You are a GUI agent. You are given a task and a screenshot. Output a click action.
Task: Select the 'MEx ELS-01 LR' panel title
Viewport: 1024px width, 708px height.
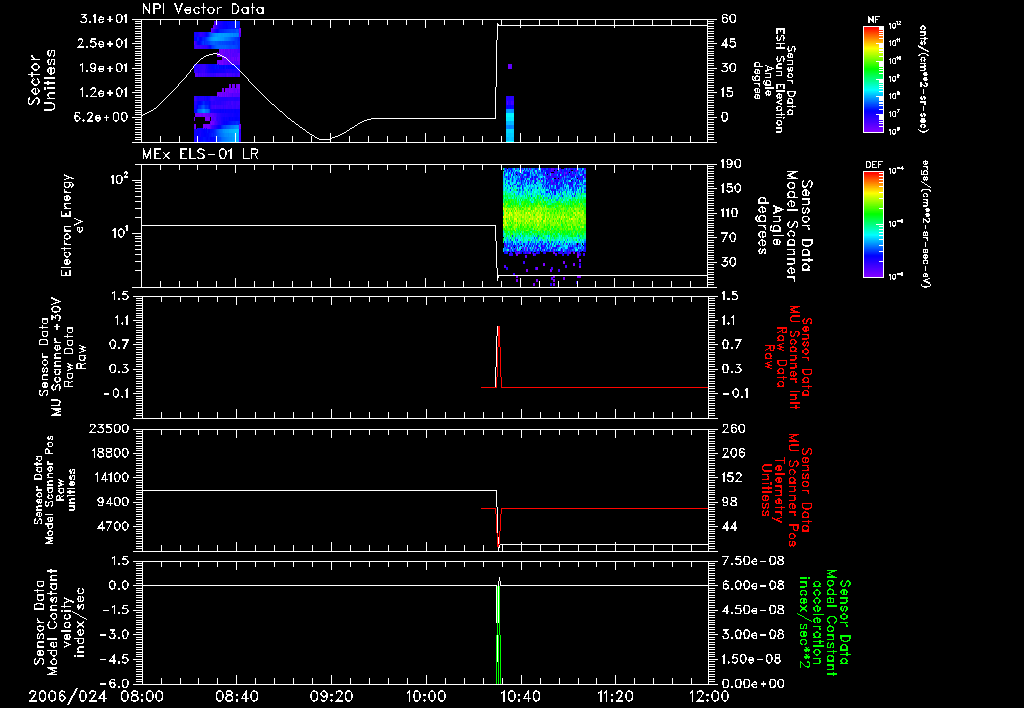[200, 154]
